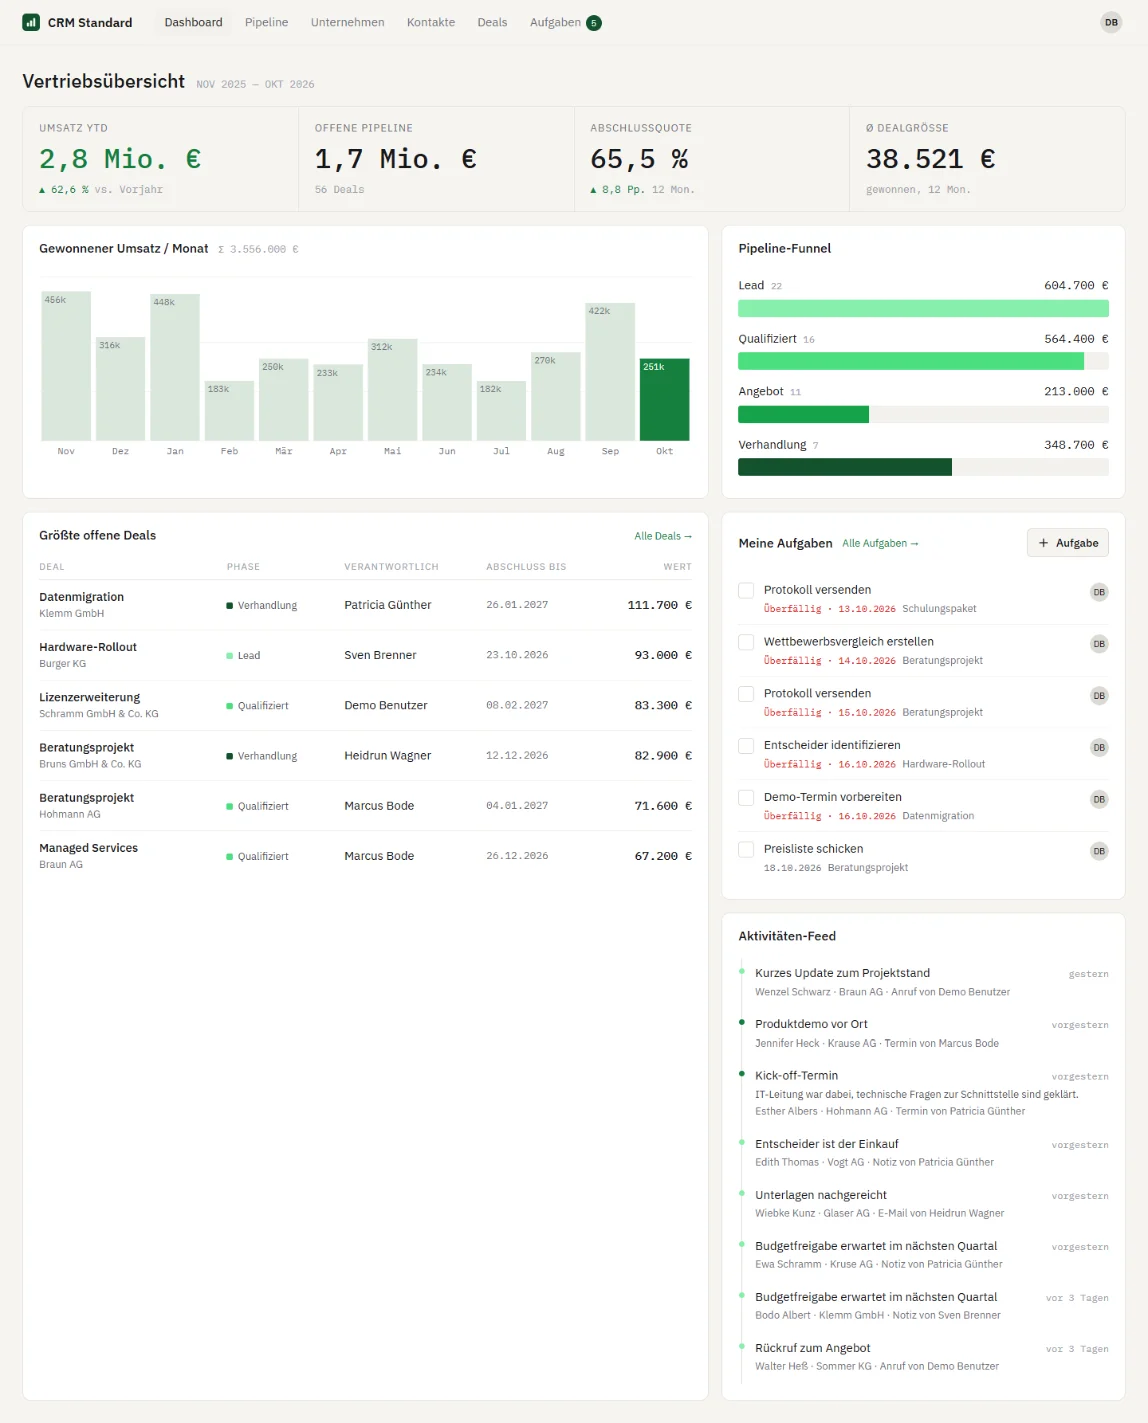Open the Lizenzerweiterung deal row
The width and height of the screenshot is (1148, 1423).
pyautogui.click(x=366, y=705)
